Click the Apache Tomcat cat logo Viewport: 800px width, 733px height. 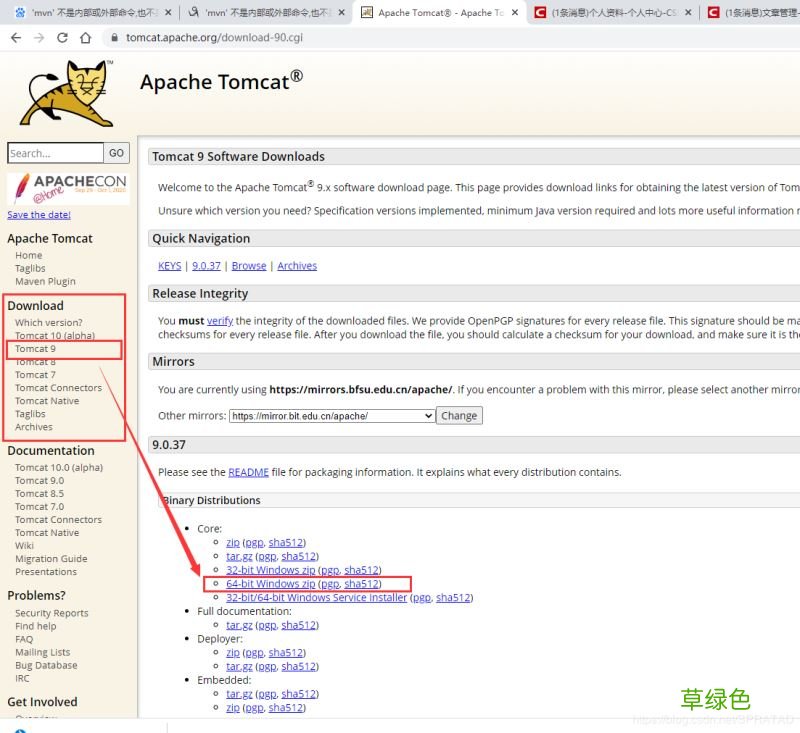pos(67,93)
